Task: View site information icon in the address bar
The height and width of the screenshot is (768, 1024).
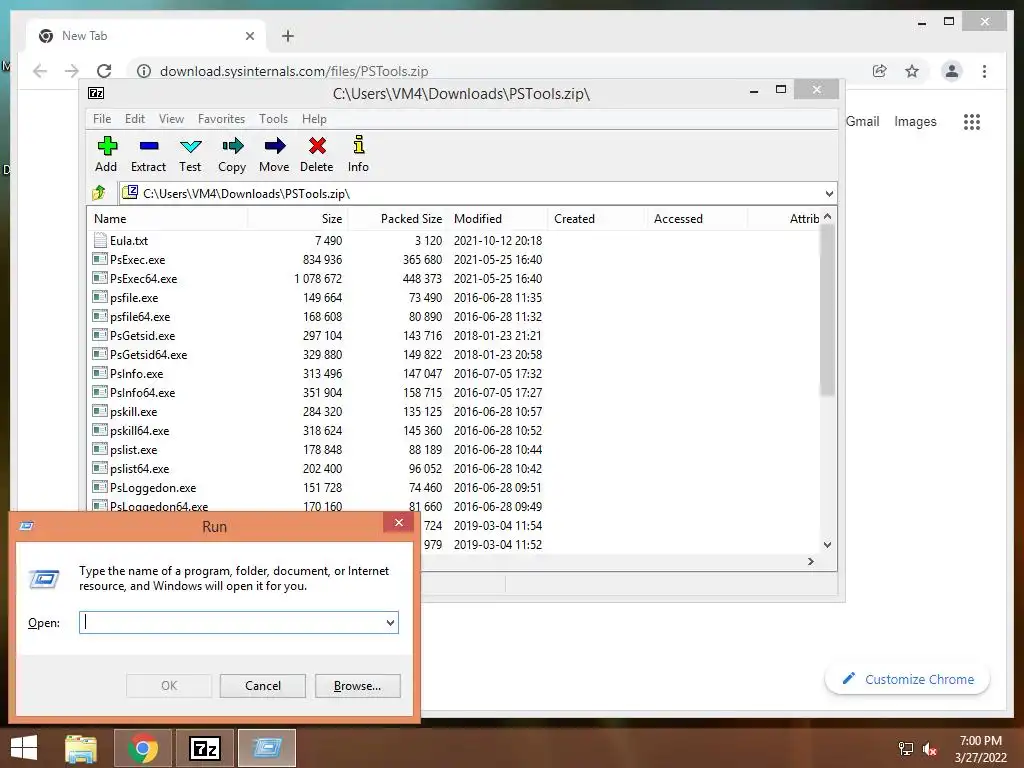Action: pos(144,71)
